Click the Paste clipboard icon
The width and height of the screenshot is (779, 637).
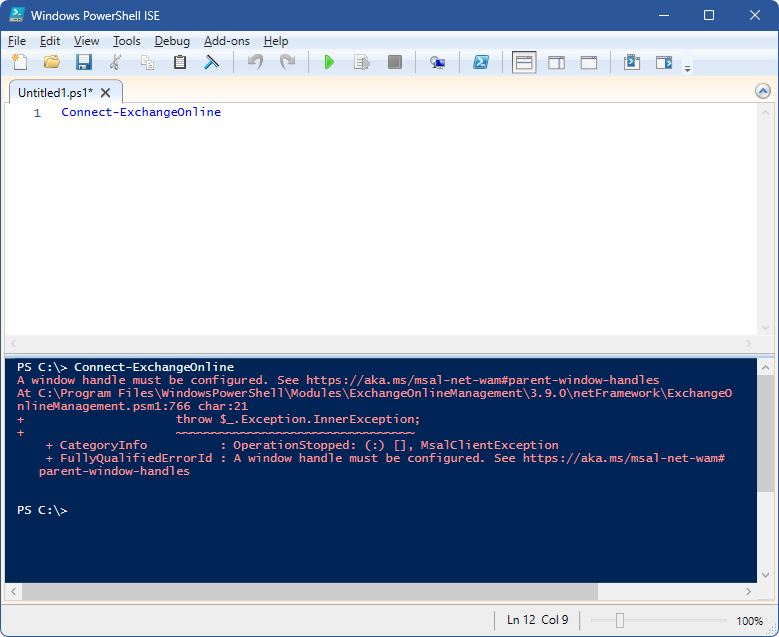(180, 62)
